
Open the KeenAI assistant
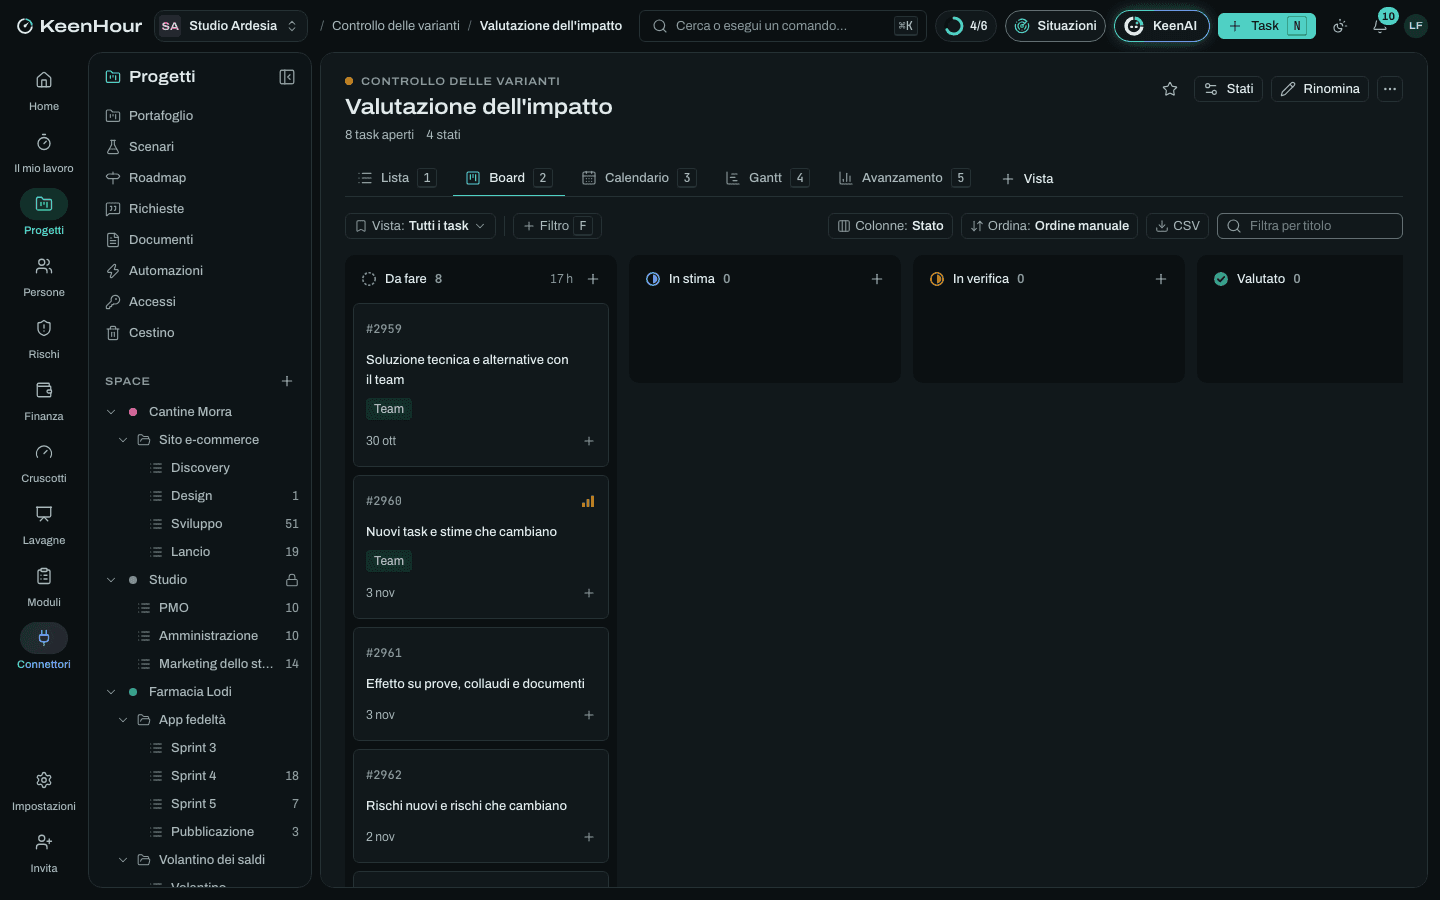[1162, 26]
